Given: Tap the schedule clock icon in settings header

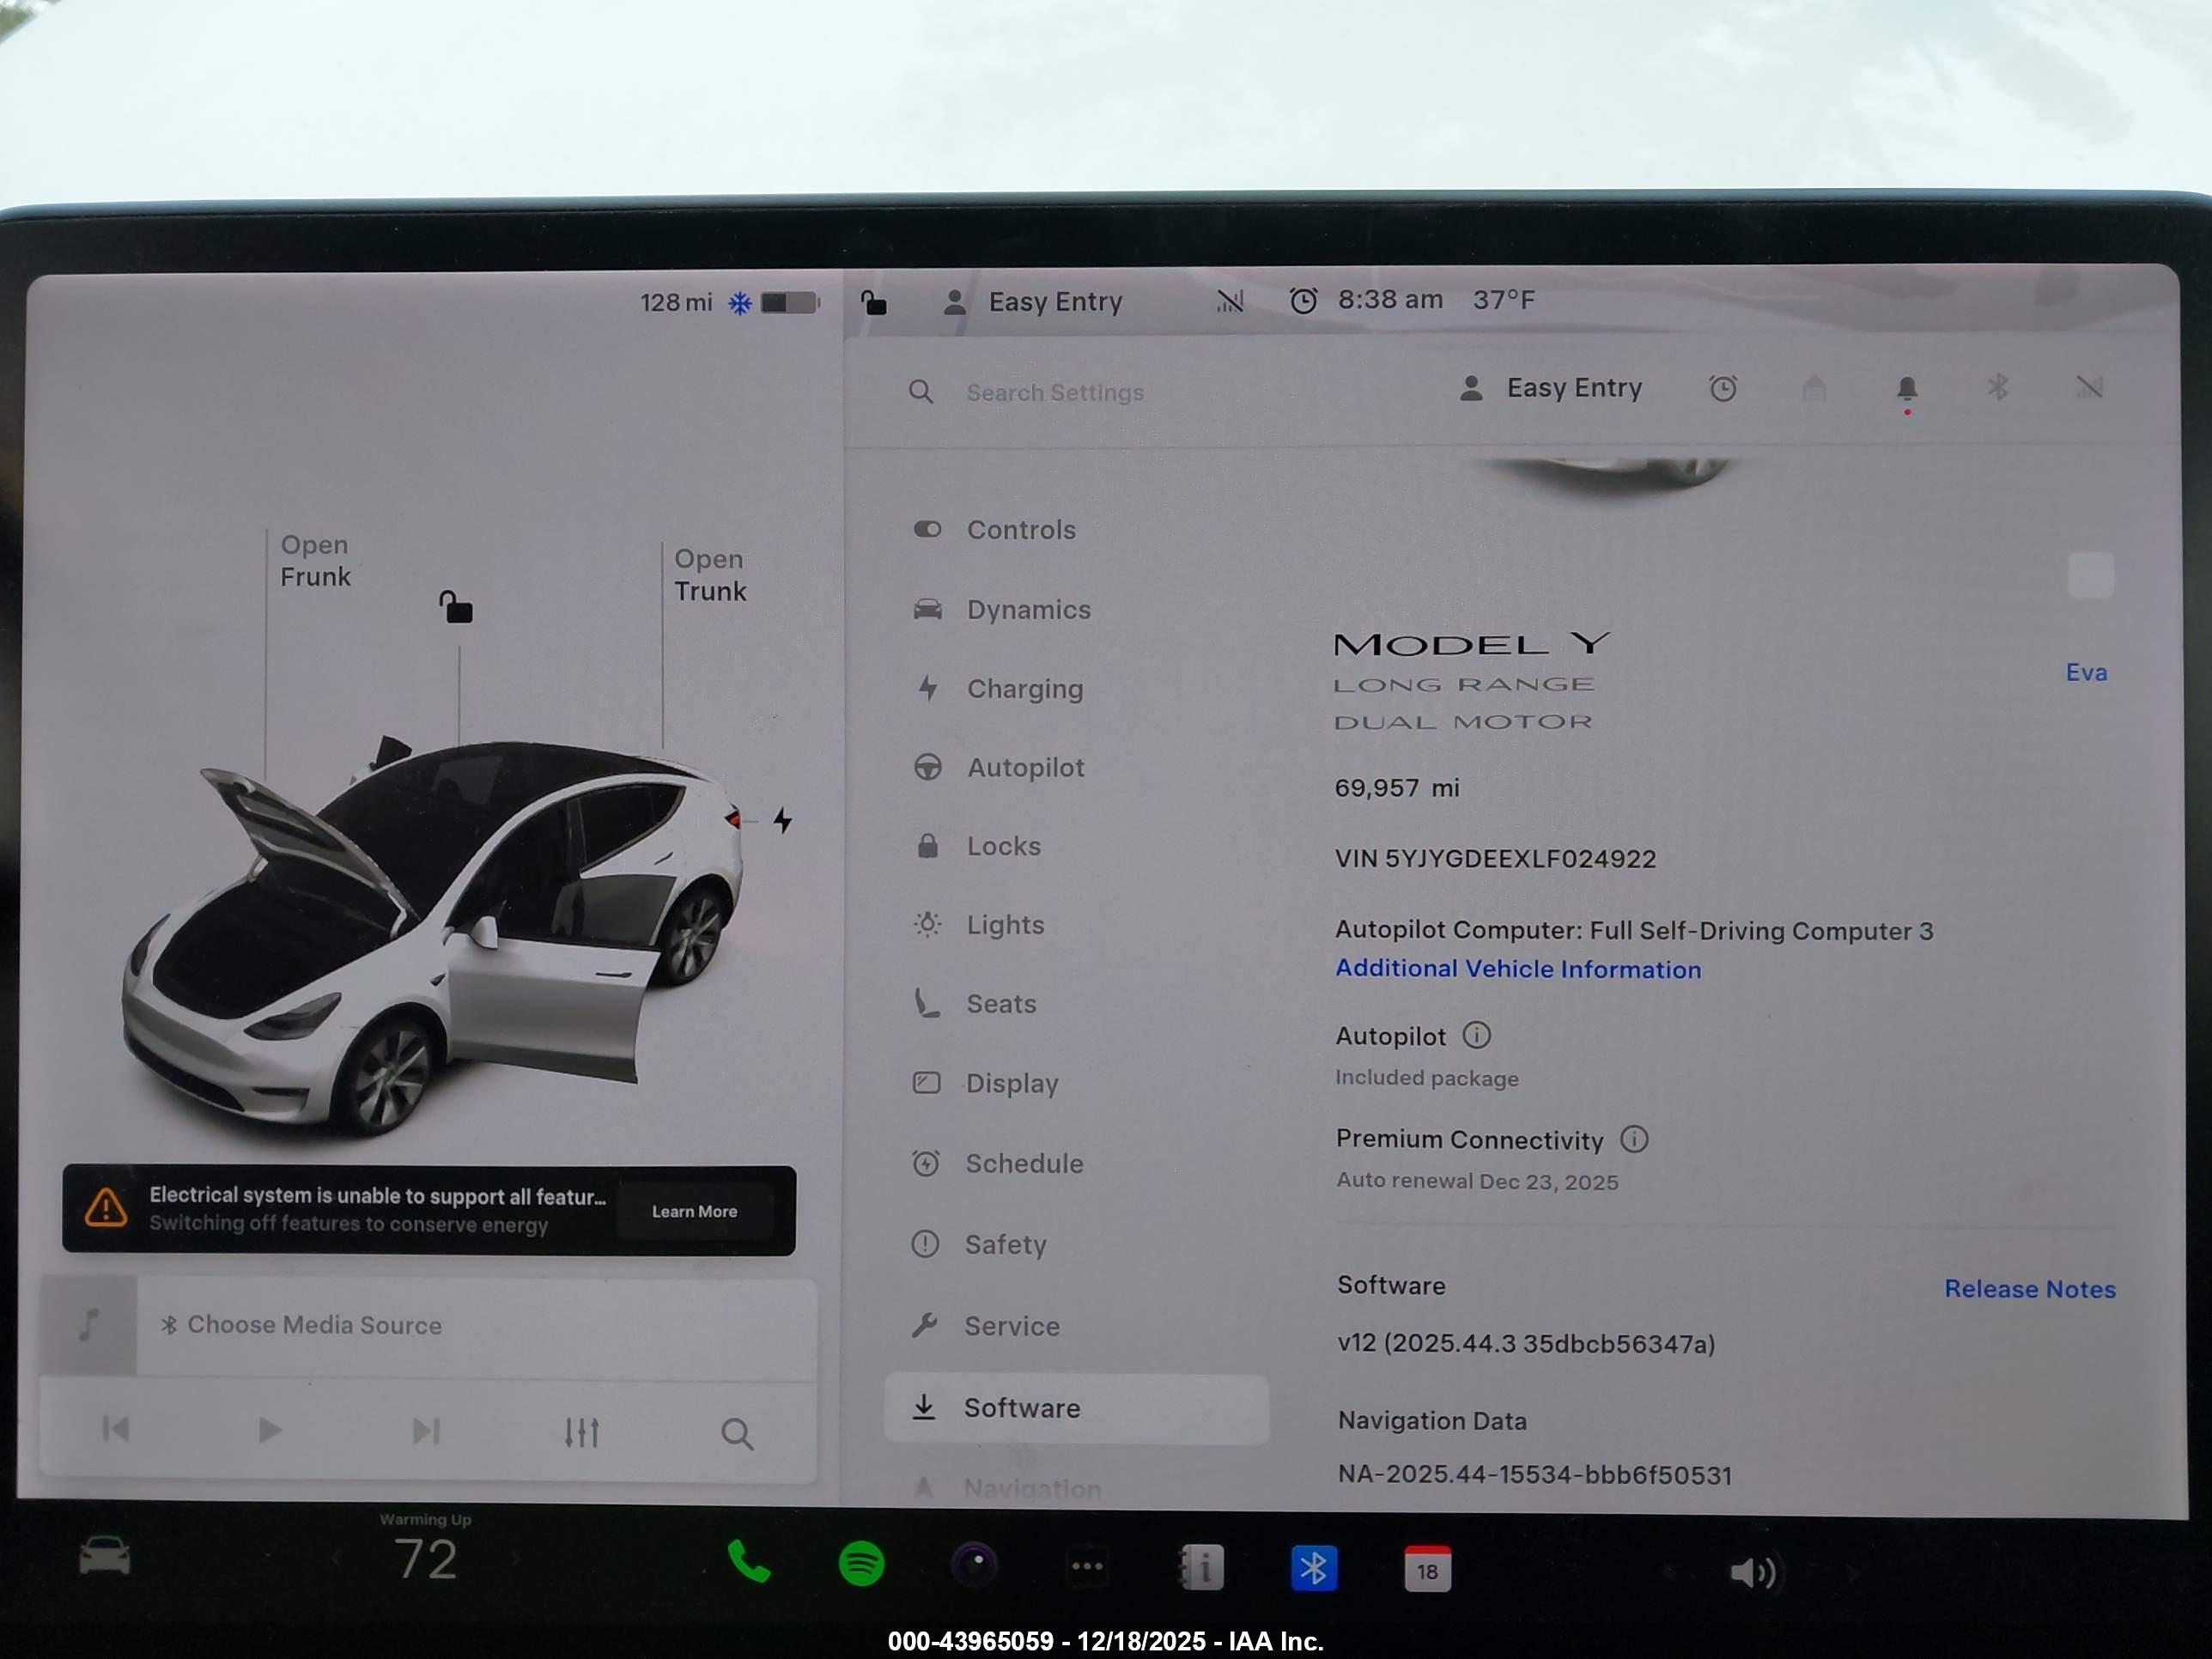Looking at the screenshot, I should (x=1723, y=389).
